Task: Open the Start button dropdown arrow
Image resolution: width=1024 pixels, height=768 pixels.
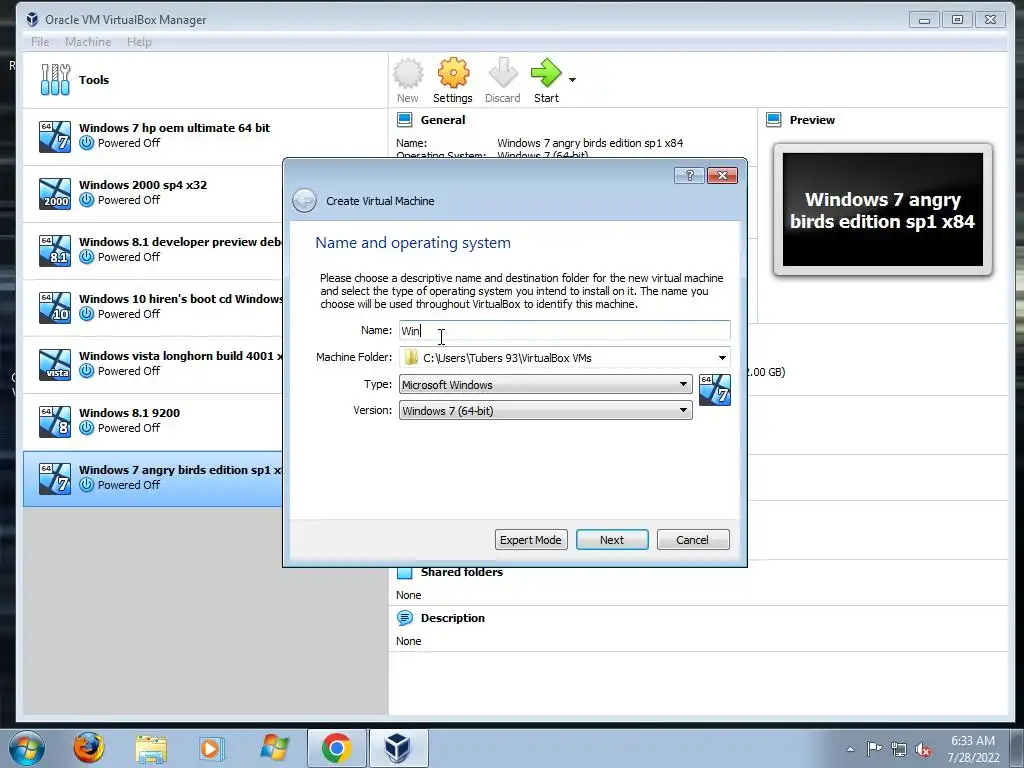Action: click(572, 80)
